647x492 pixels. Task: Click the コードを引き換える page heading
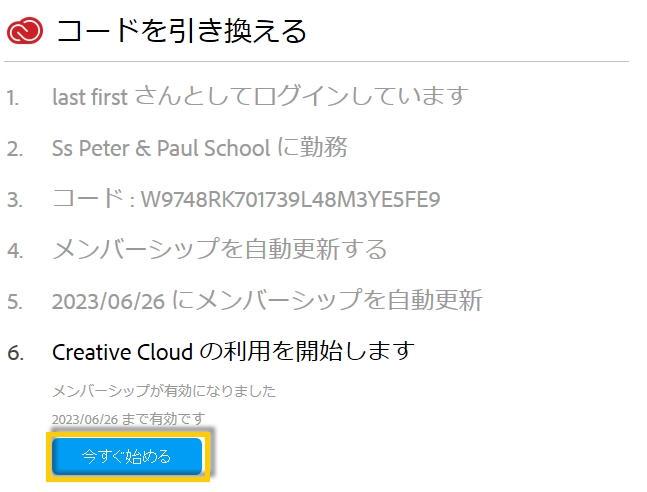coord(181,32)
